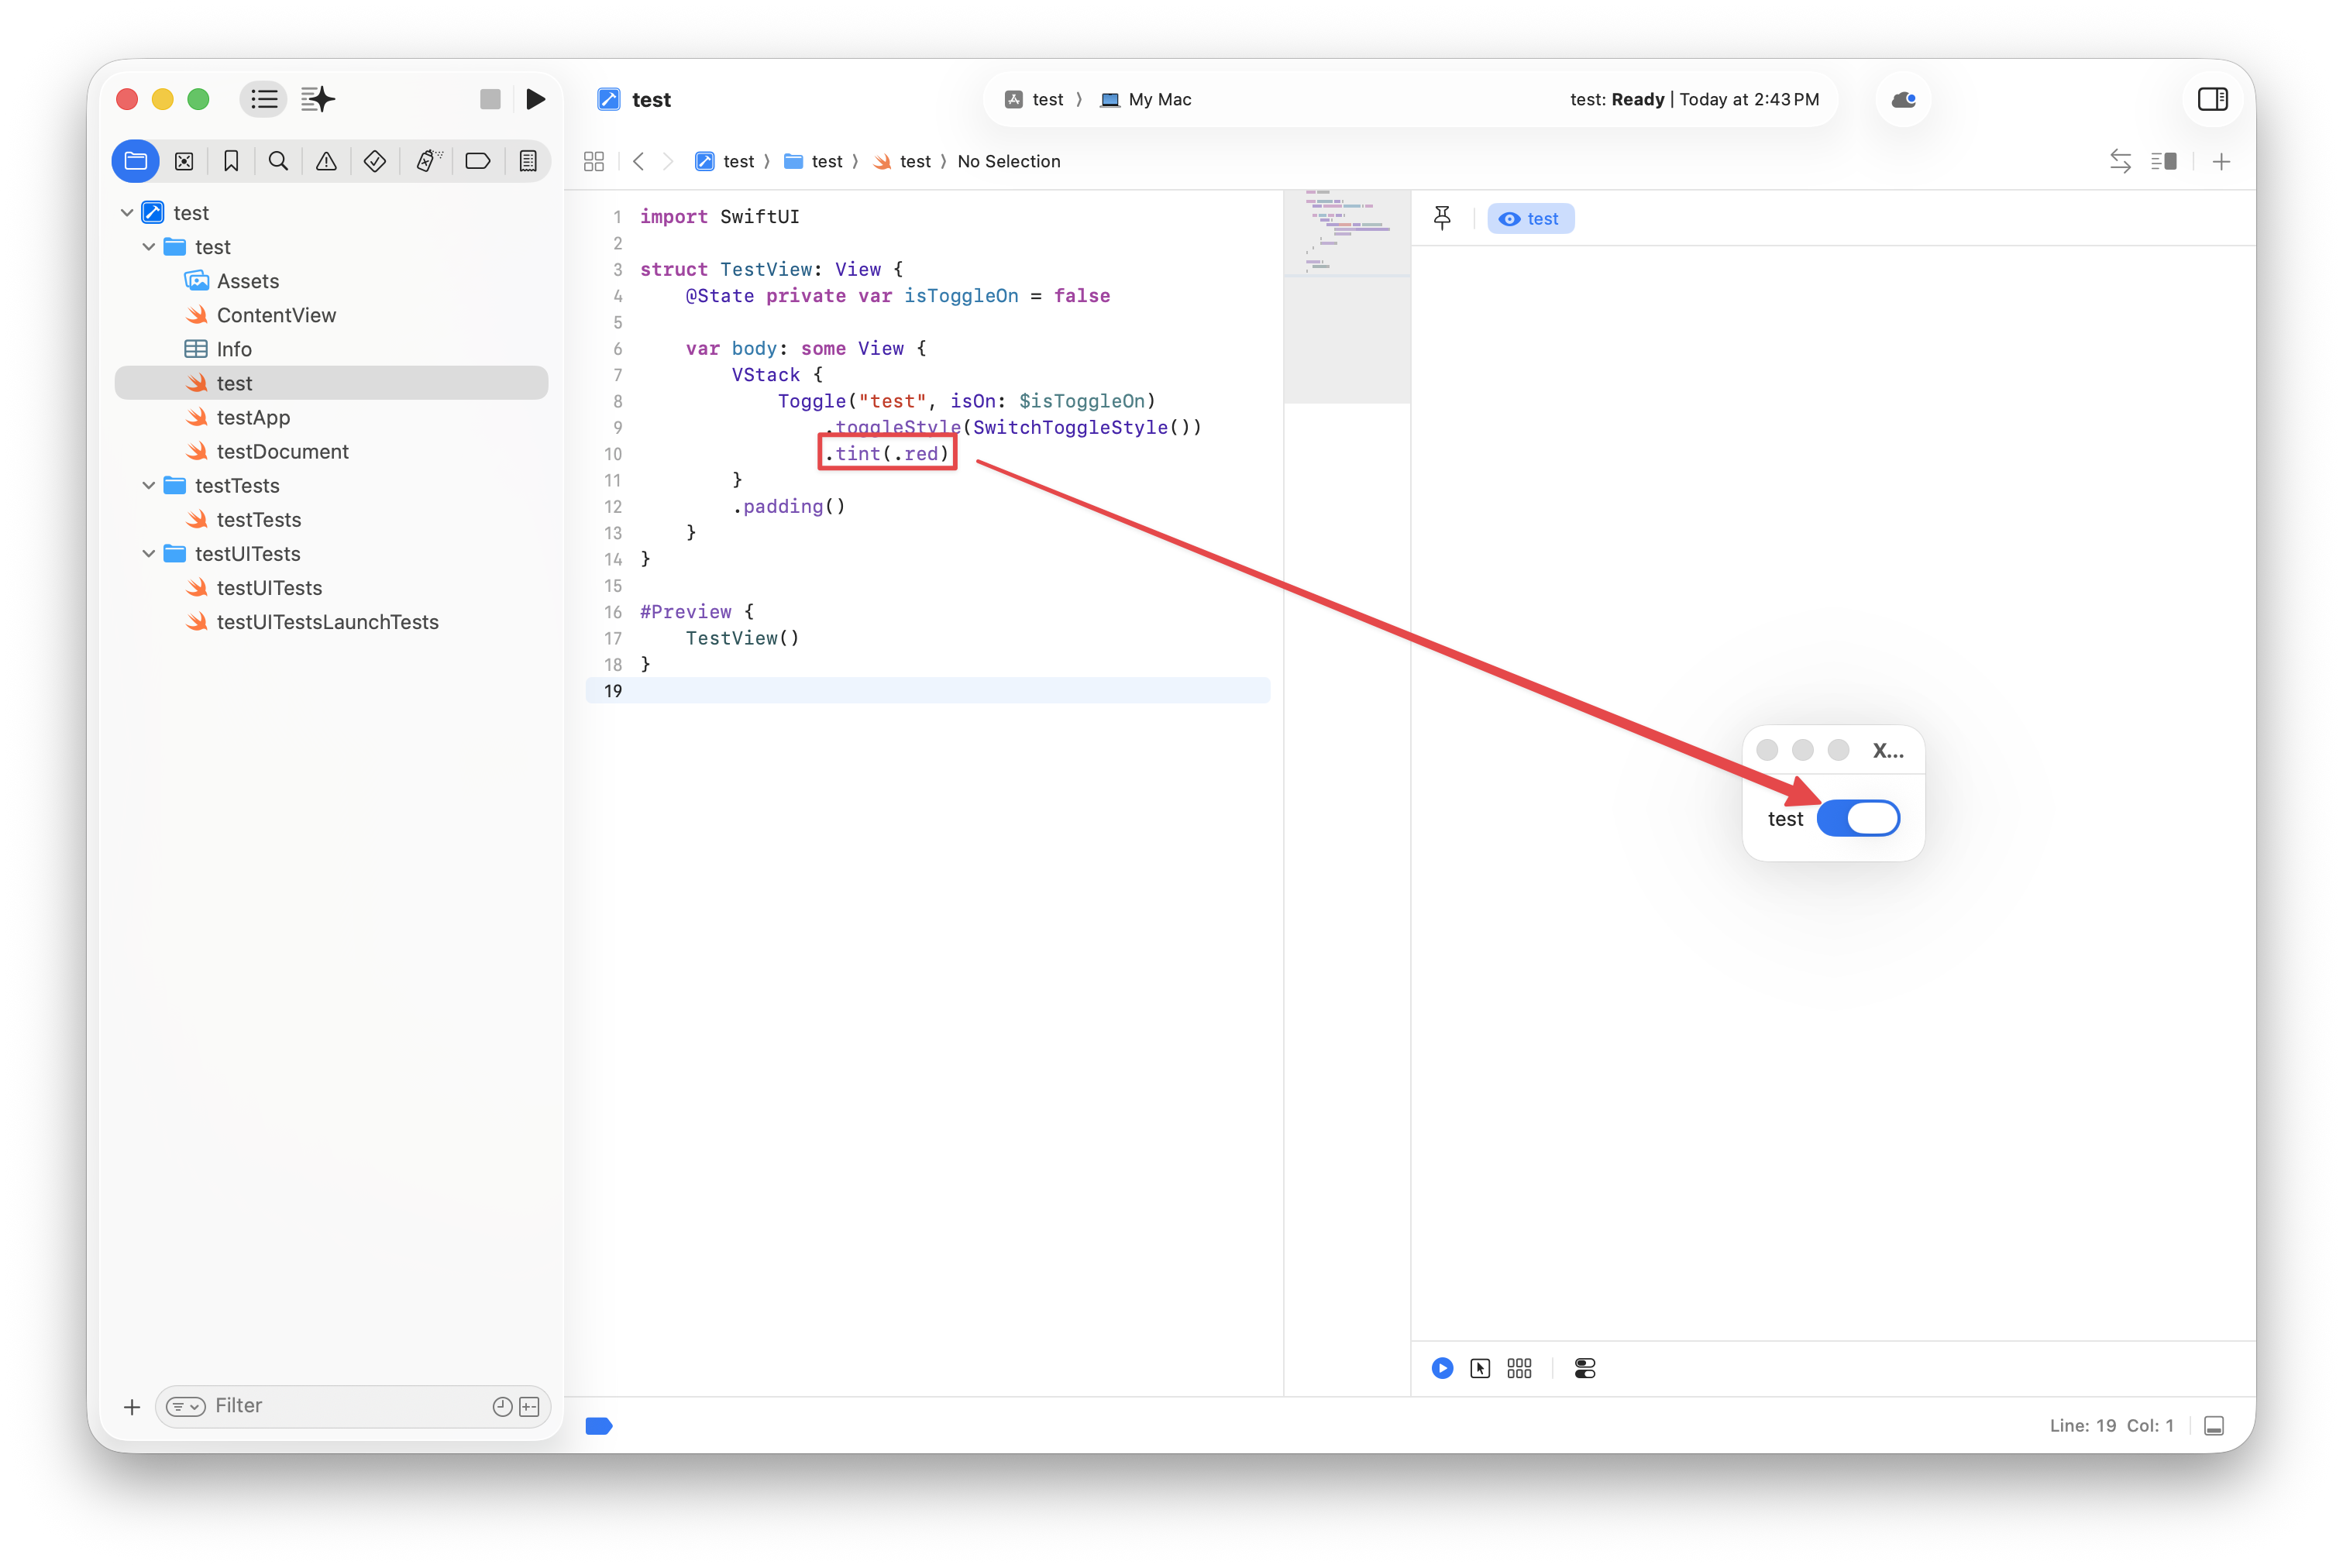Select the test preview tab
Screen dimensions: 2343x1568
click(1530, 219)
